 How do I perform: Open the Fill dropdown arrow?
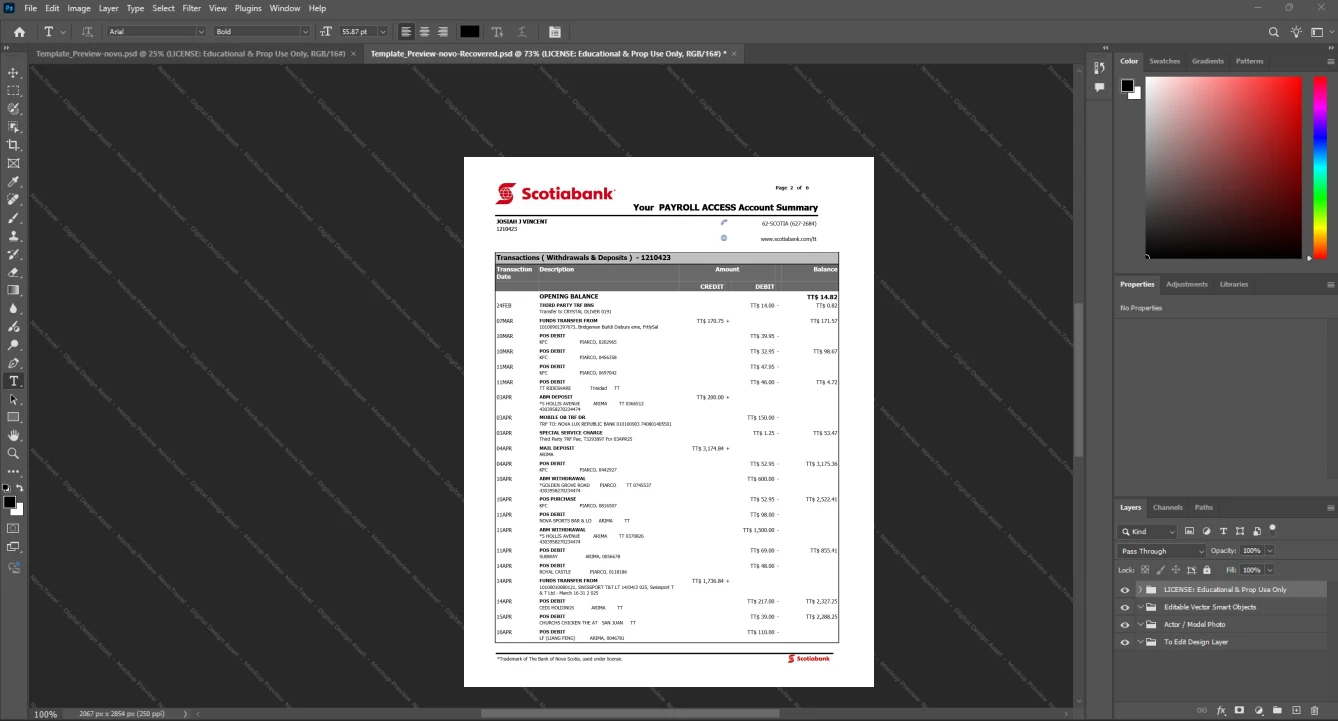tap(1270, 569)
